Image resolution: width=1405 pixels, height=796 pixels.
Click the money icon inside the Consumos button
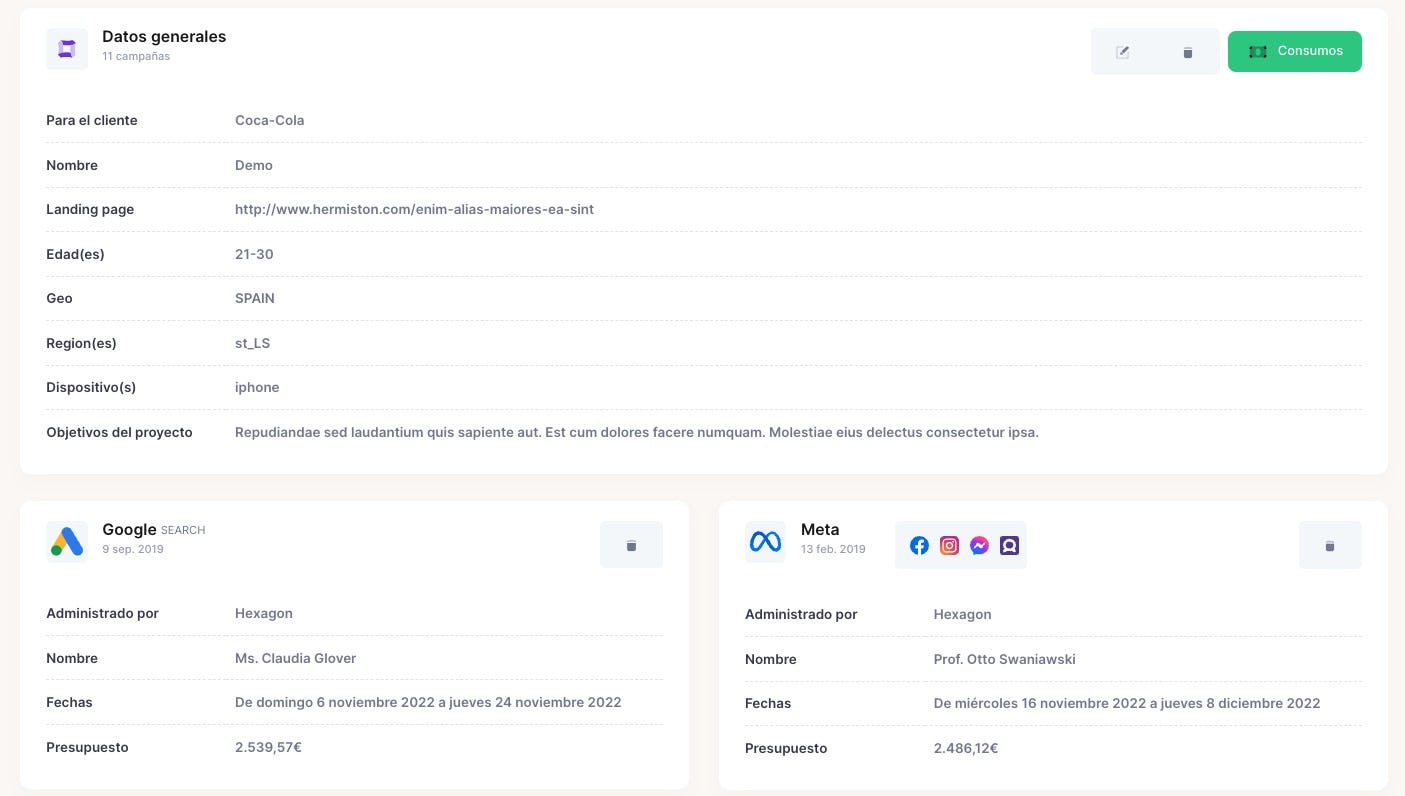1258,51
